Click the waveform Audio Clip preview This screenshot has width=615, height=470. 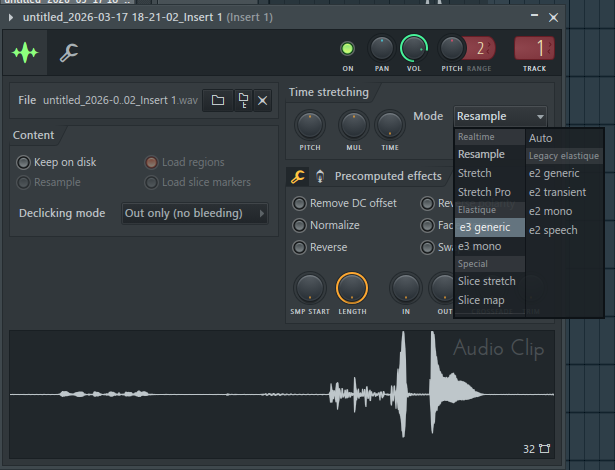point(282,394)
